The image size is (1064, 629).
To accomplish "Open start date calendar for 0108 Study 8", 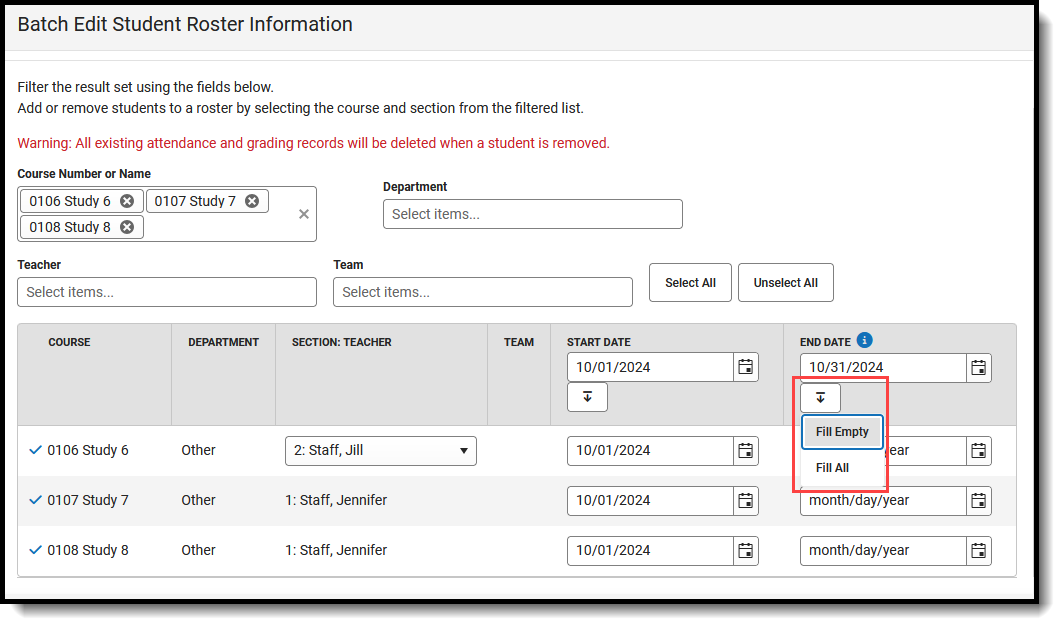I will point(746,551).
